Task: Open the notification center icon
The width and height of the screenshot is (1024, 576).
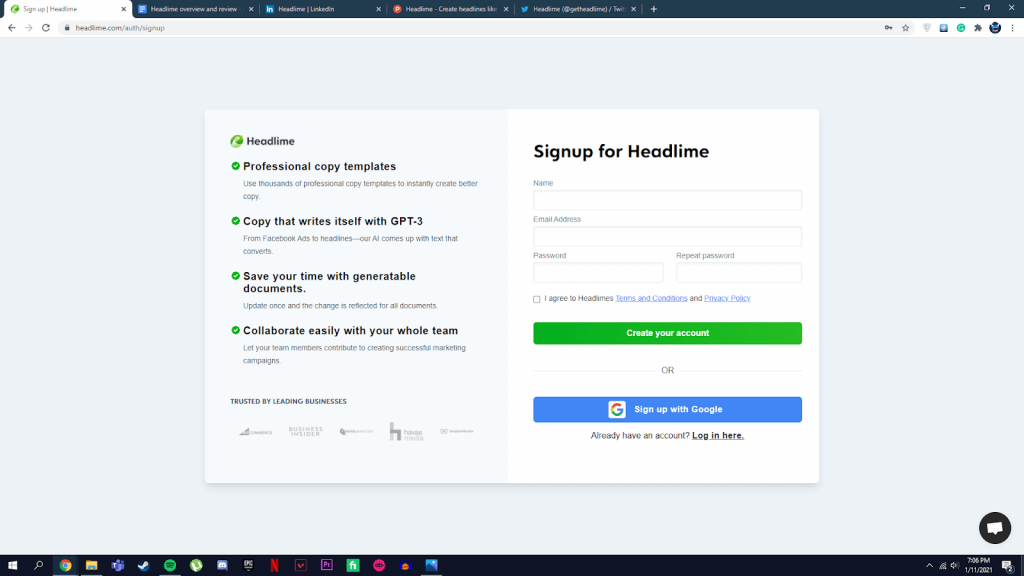Action: tap(1008, 566)
